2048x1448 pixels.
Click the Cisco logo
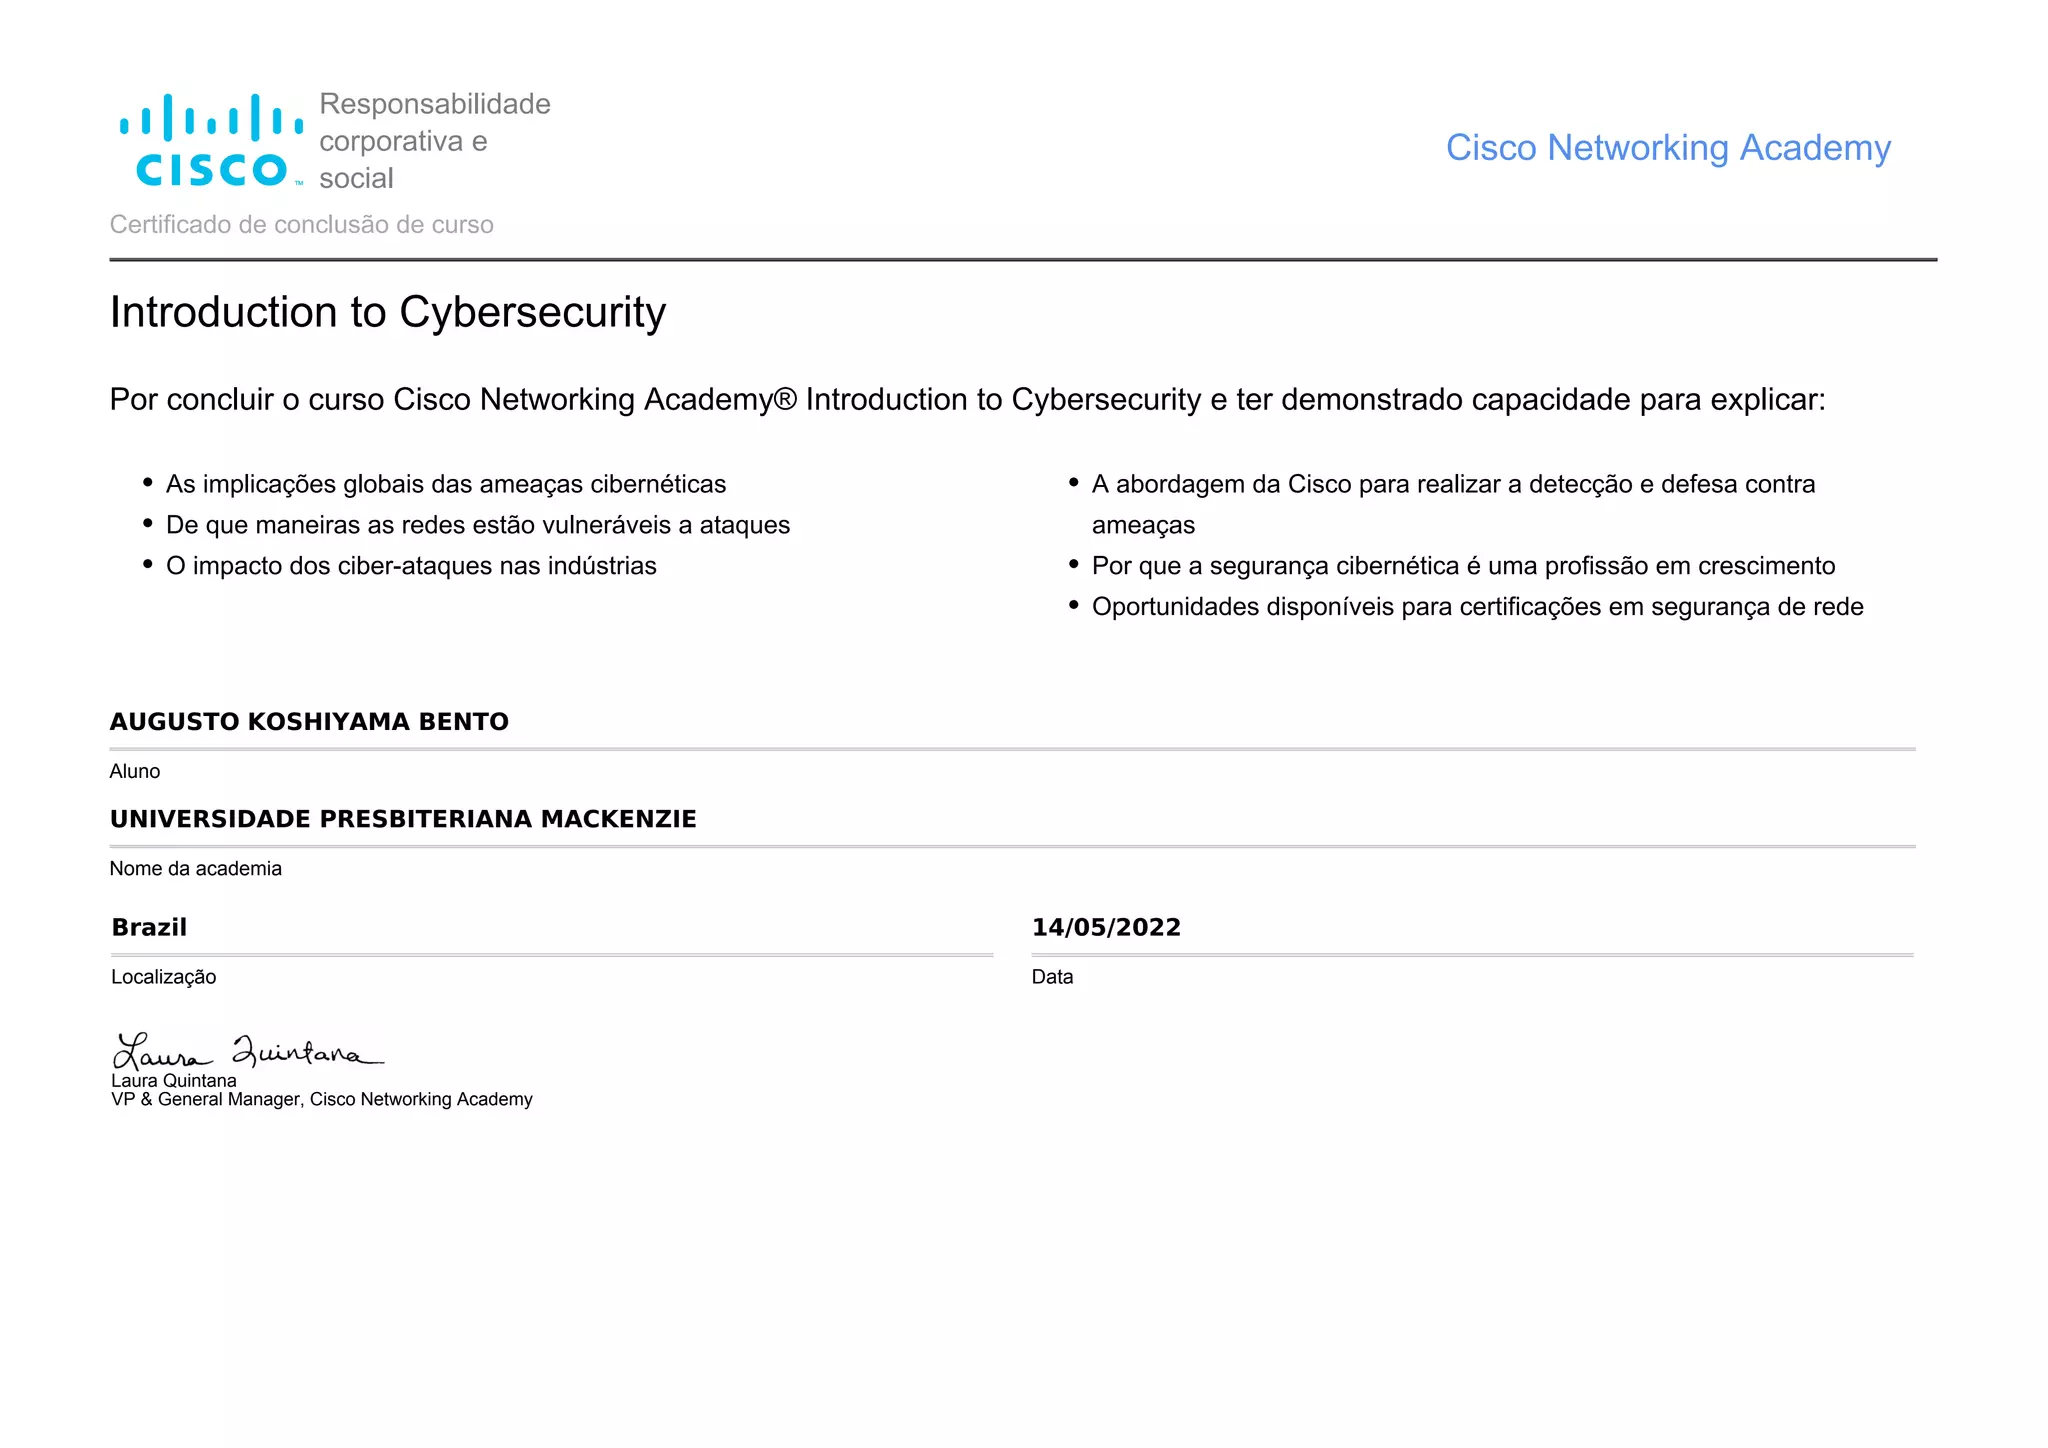[x=211, y=141]
